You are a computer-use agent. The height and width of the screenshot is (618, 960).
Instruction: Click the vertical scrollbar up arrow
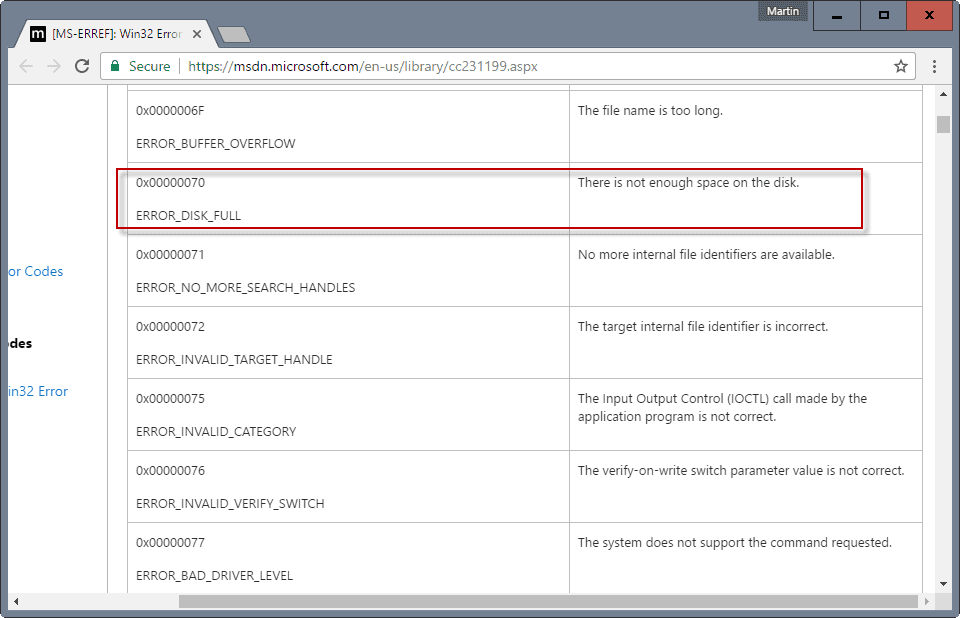point(943,94)
